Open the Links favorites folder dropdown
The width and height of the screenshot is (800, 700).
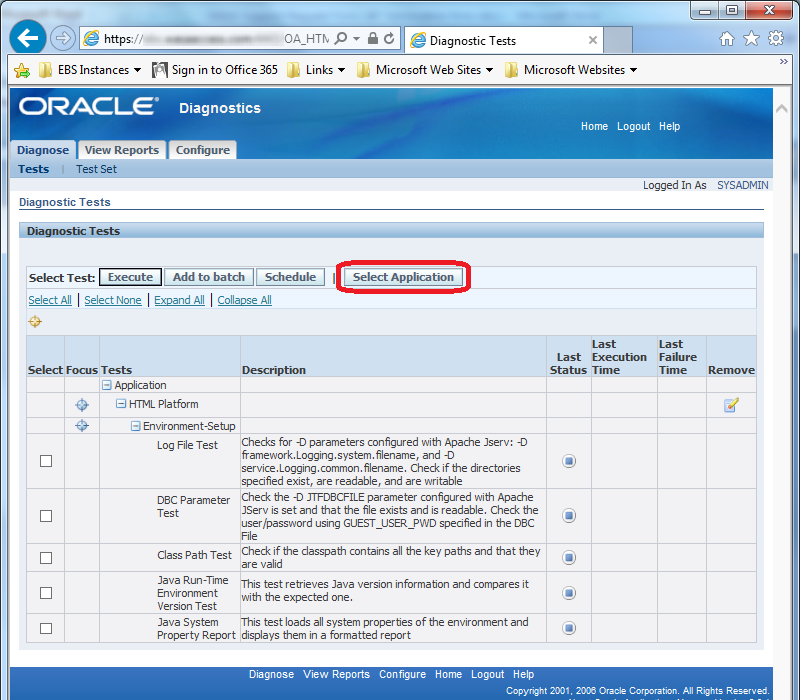pyautogui.click(x=316, y=70)
